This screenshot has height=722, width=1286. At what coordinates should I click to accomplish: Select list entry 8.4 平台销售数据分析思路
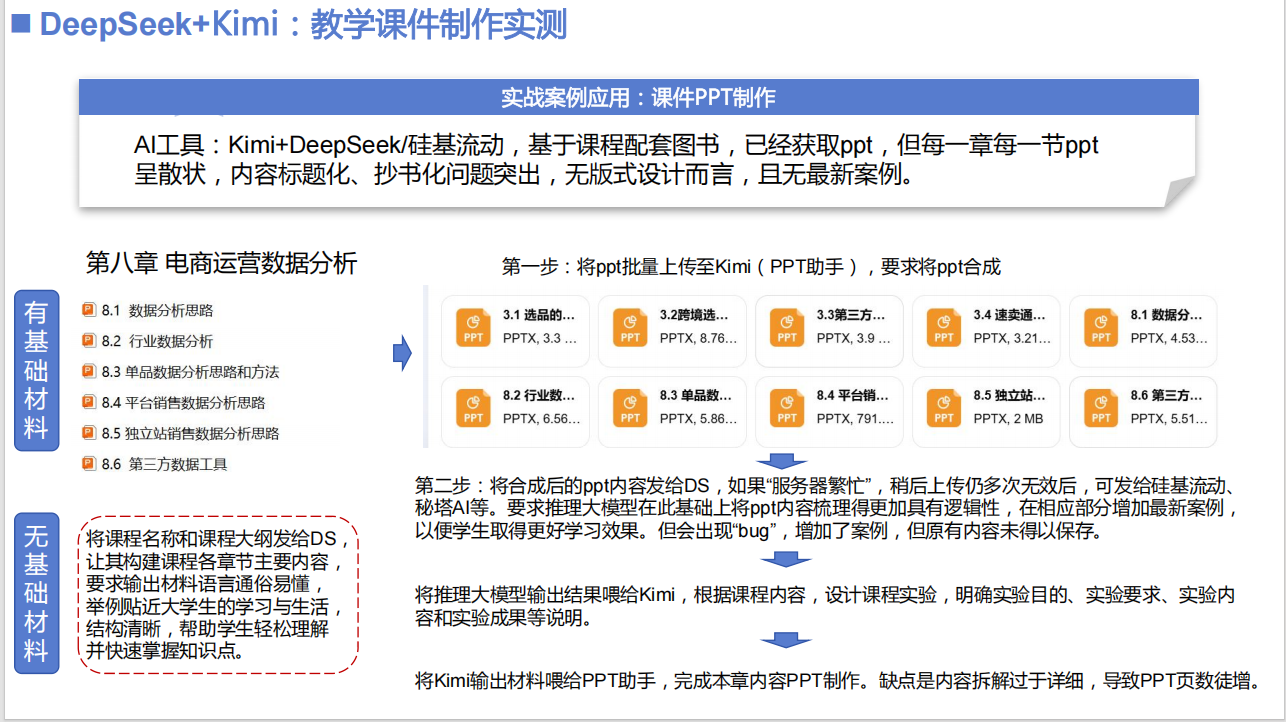(174, 403)
